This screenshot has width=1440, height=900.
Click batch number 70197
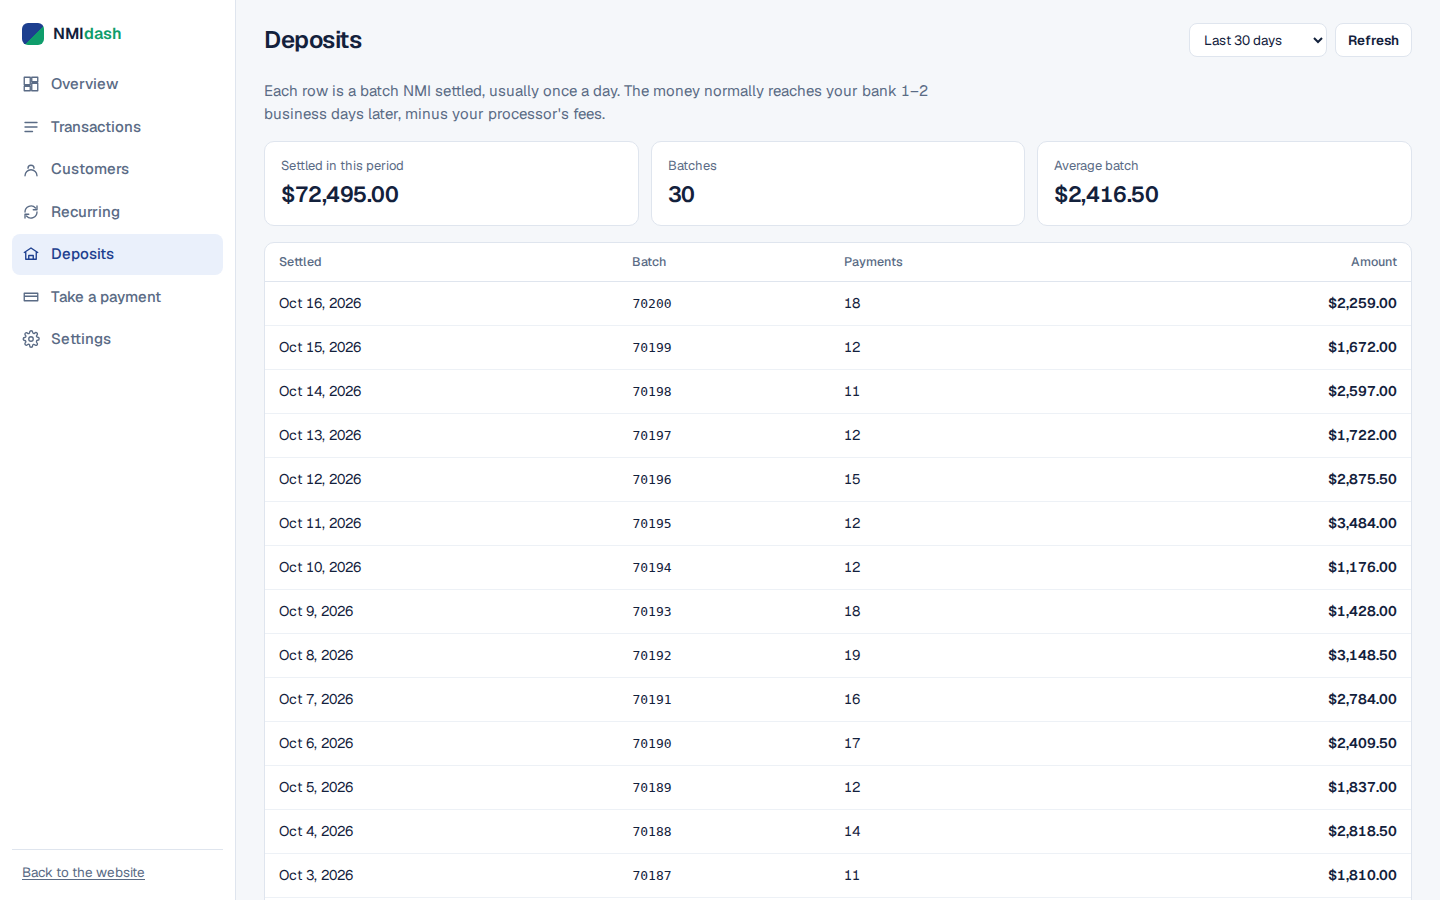(x=652, y=436)
